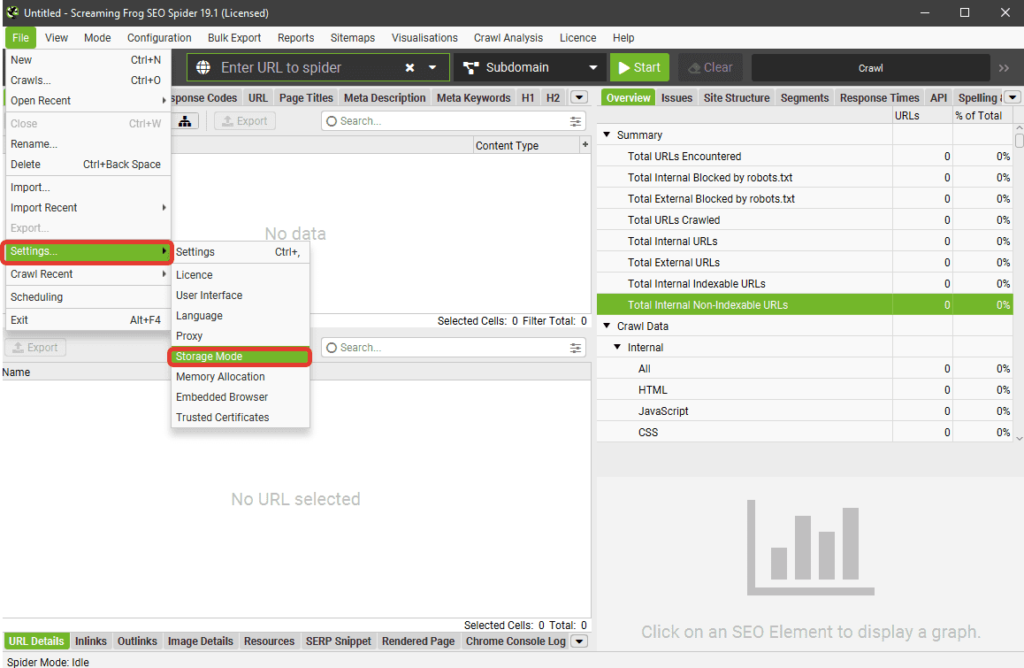Click Licence in settings submenu
Image resolution: width=1024 pixels, height=668 pixels.
coord(240,275)
